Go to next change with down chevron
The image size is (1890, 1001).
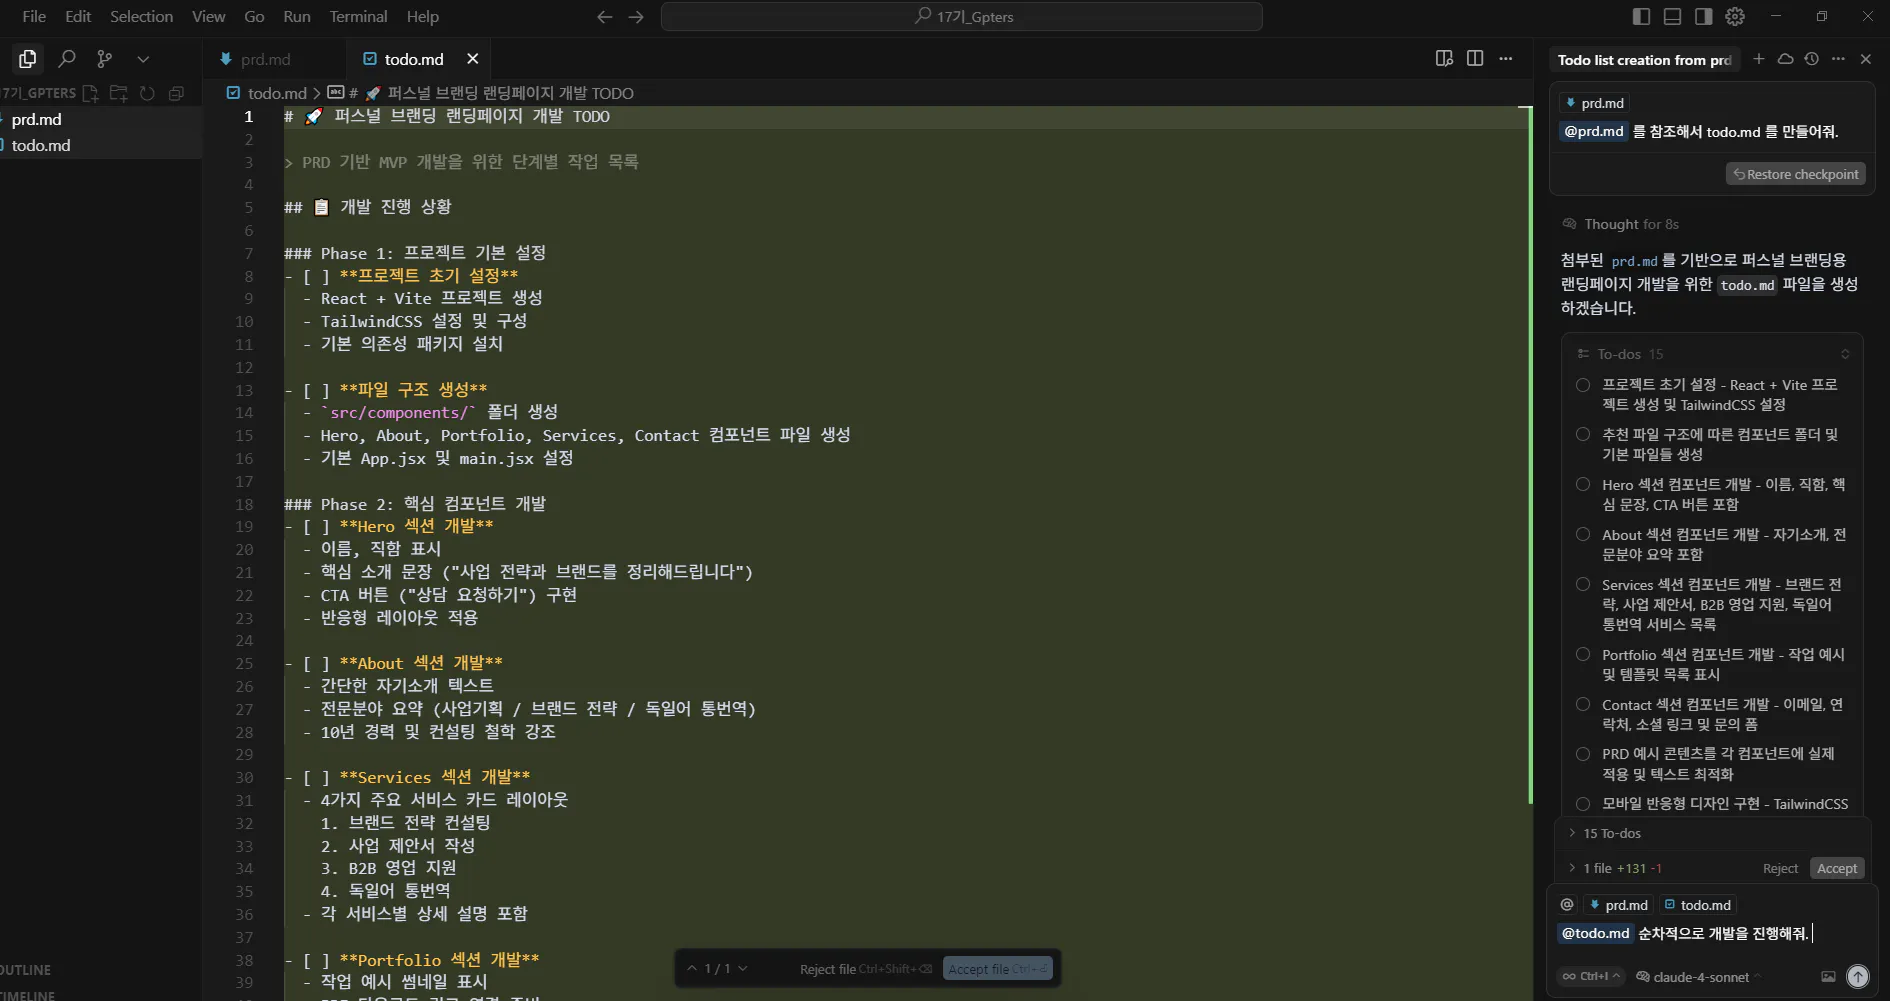tap(742, 968)
